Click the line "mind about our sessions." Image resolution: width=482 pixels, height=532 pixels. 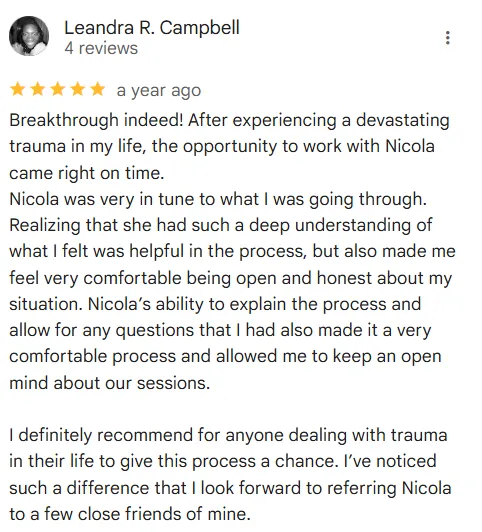[x=110, y=383]
